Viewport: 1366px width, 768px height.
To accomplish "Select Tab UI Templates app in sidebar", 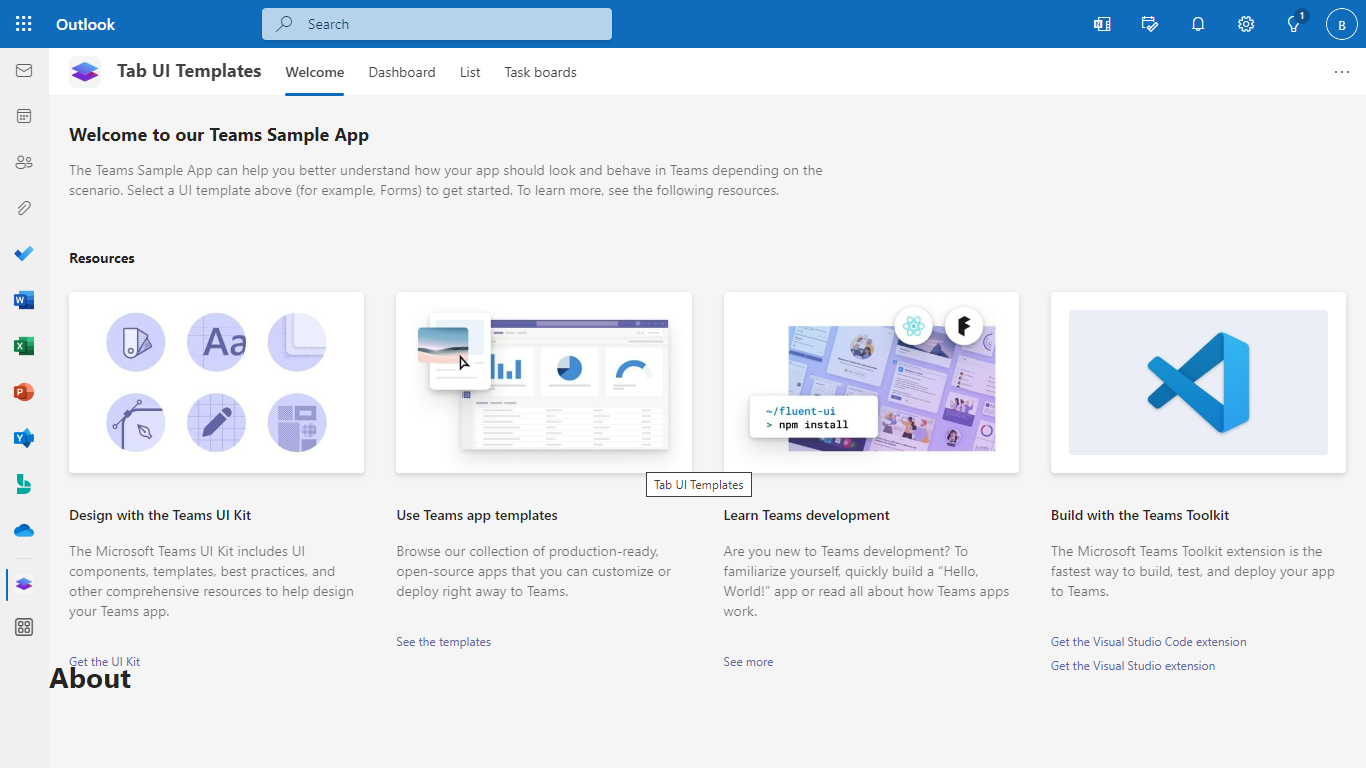I will click(24, 584).
